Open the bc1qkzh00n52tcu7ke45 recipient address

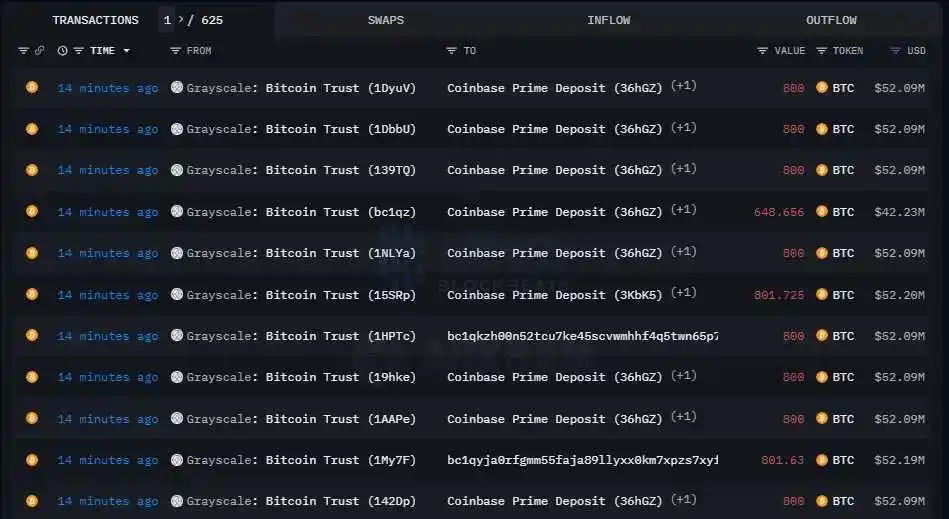click(582, 336)
